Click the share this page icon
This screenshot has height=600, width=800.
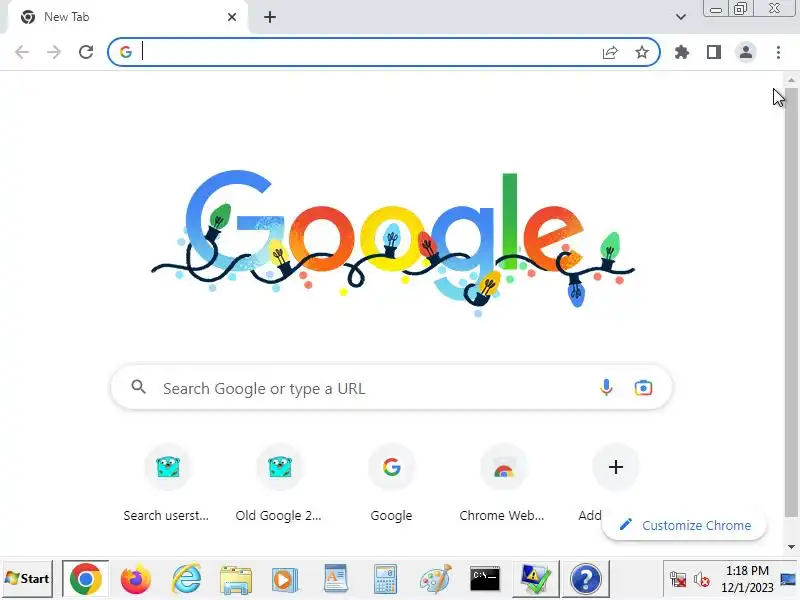pos(610,52)
